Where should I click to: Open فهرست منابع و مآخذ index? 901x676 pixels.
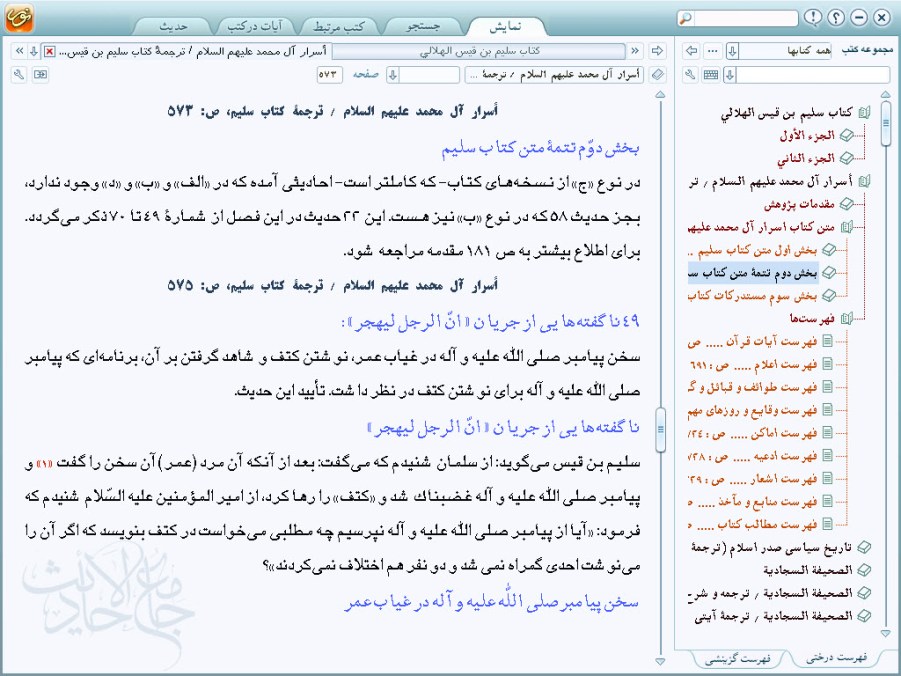click(752, 502)
